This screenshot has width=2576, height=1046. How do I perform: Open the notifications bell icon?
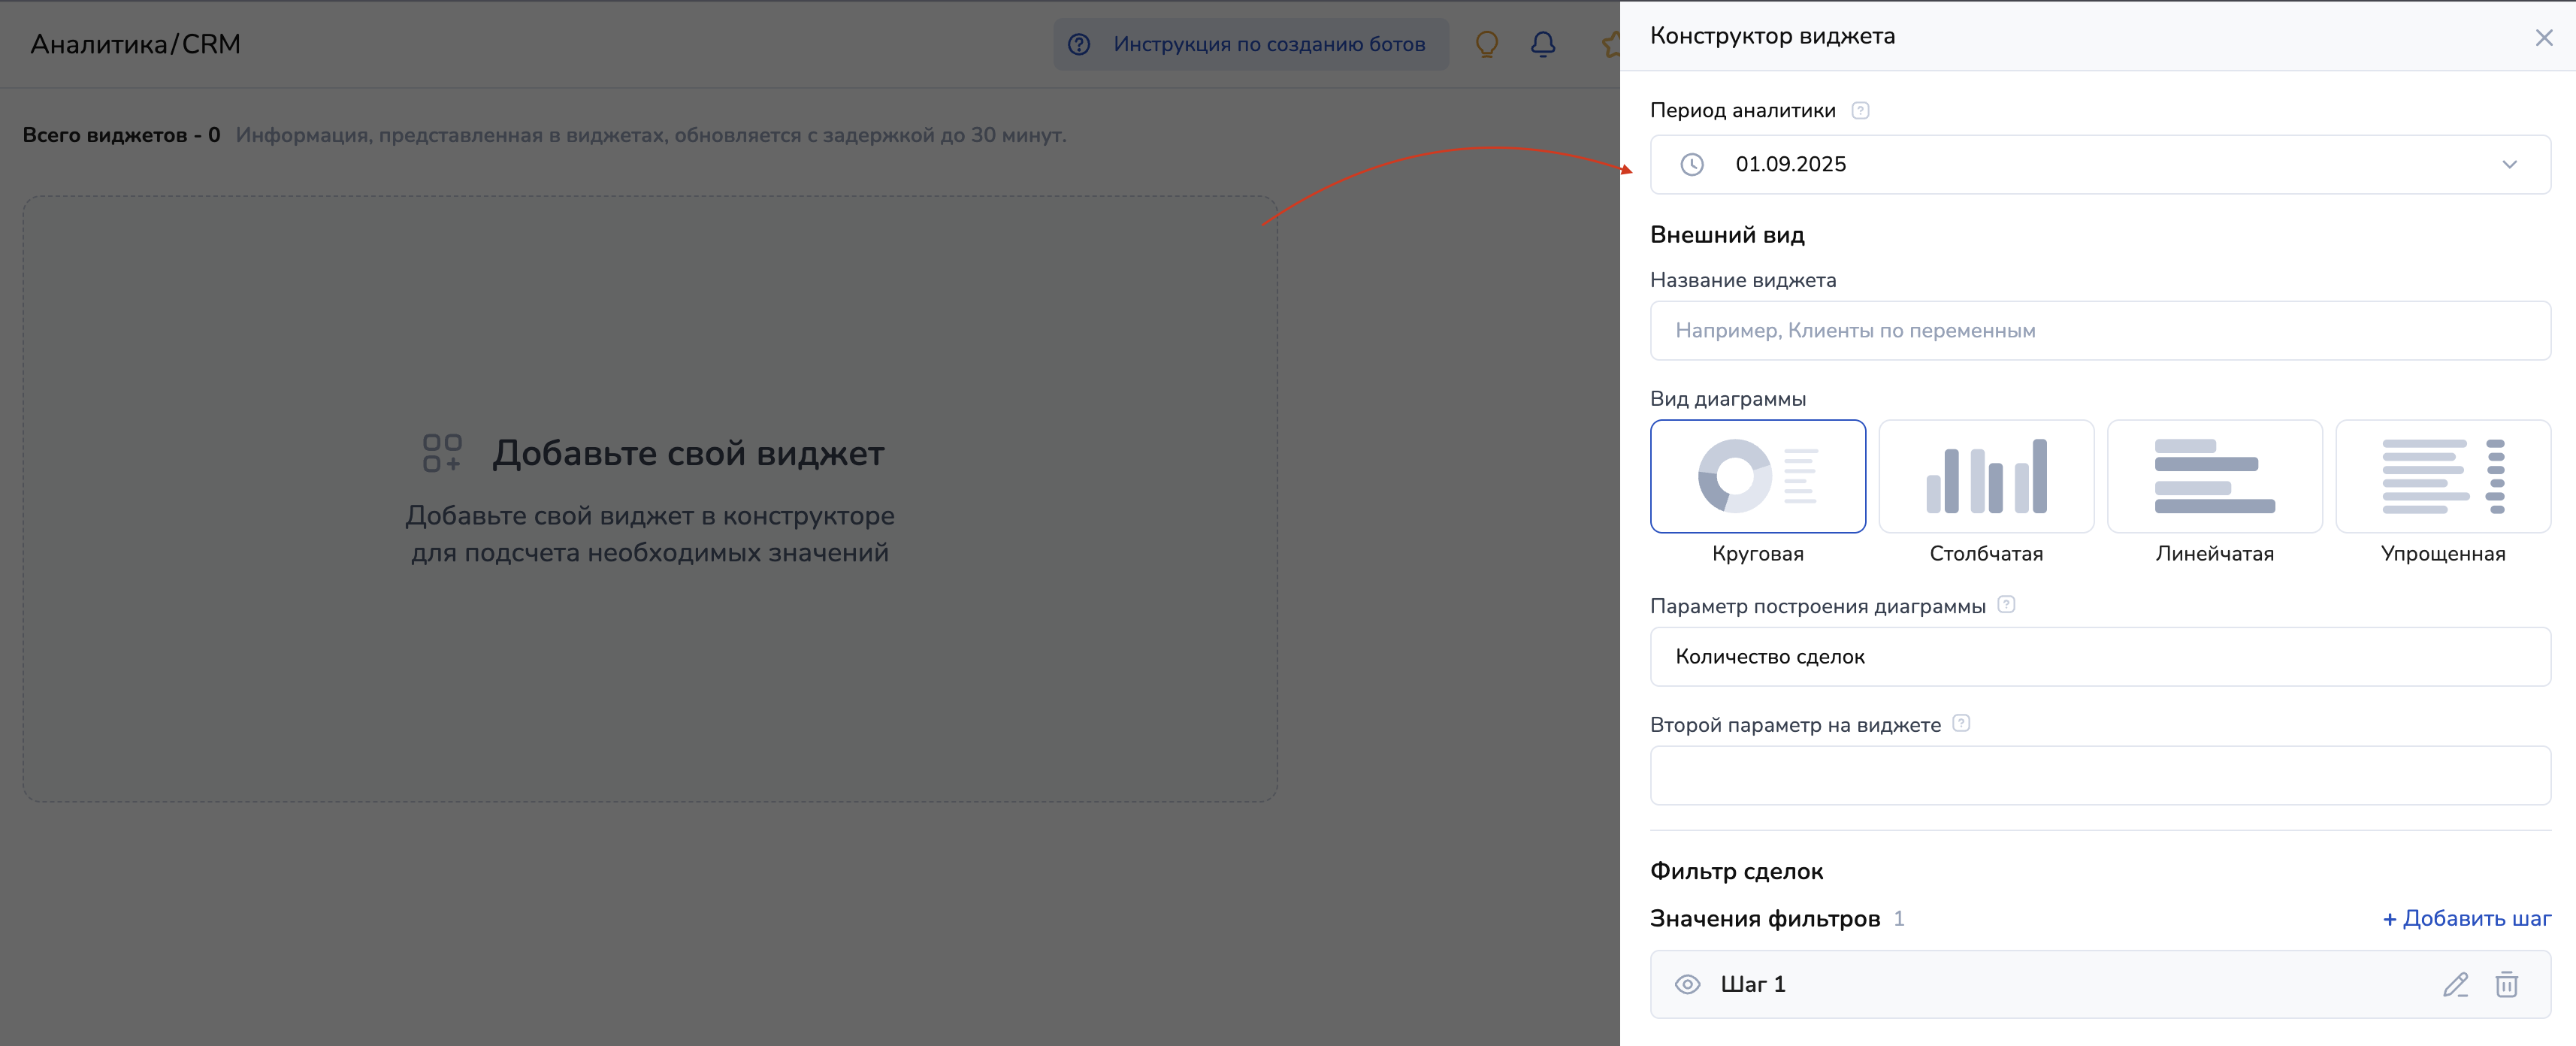coord(1543,44)
